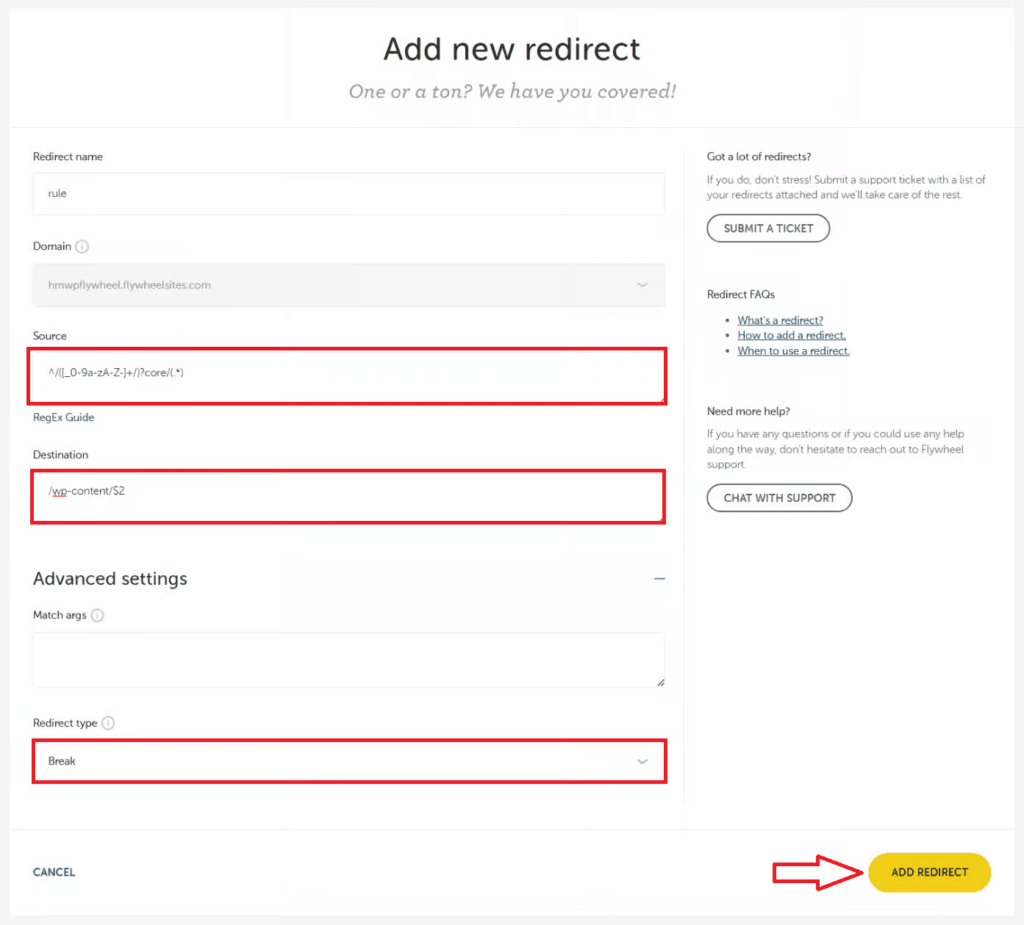Open the How to add a redirect link
Viewport: 1024px width, 925px height.
pyautogui.click(x=791, y=336)
